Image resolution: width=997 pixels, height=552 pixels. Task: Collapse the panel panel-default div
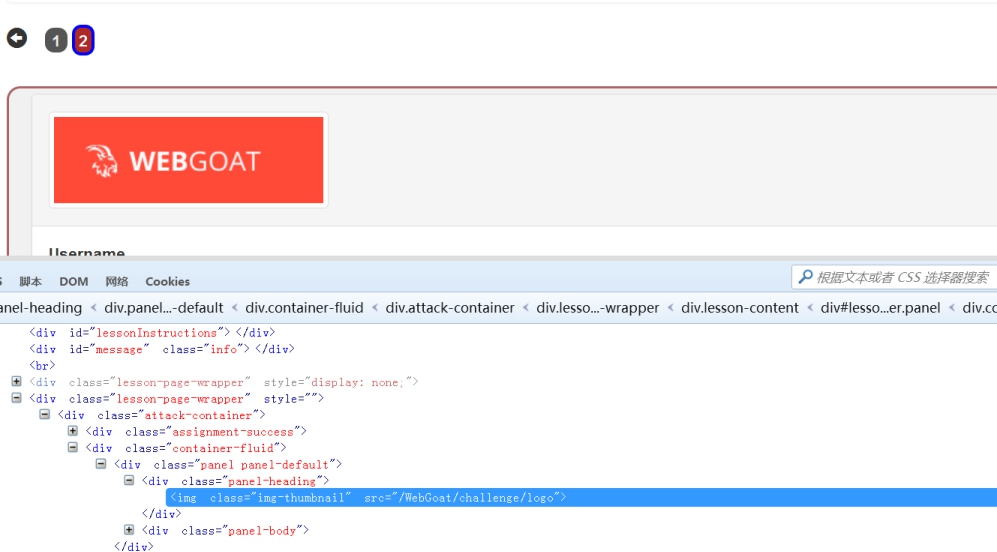100,464
